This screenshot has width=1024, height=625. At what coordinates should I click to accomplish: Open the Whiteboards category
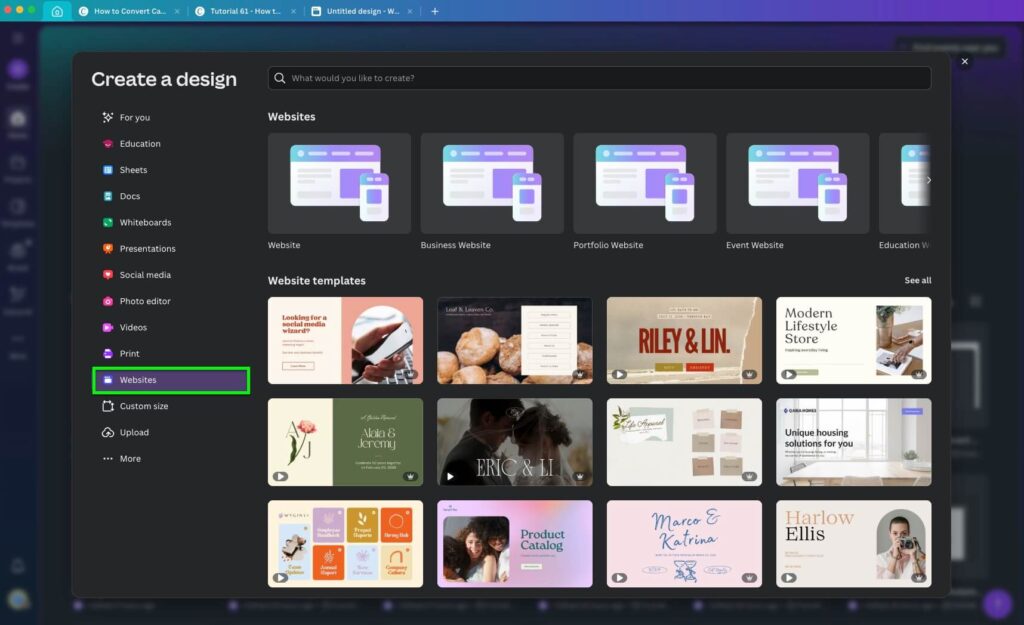coord(147,222)
